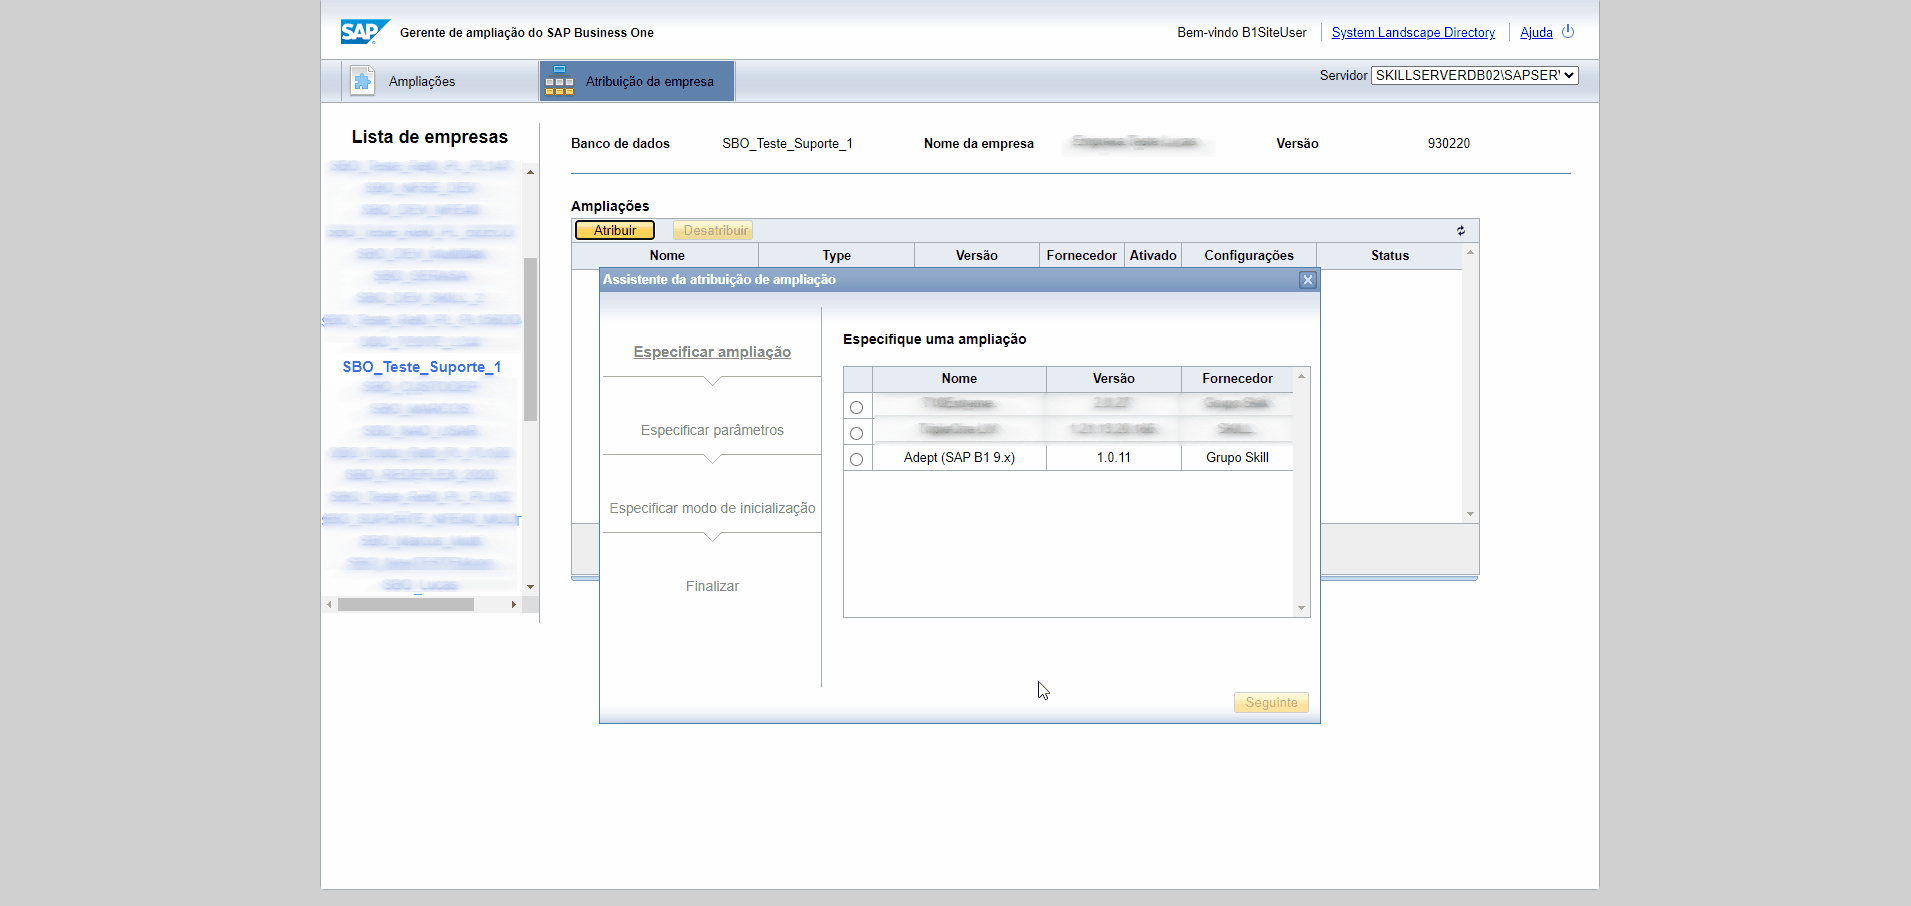Click the Atribuição da empresa grid icon
The image size is (1911, 906).
(559, 81)
